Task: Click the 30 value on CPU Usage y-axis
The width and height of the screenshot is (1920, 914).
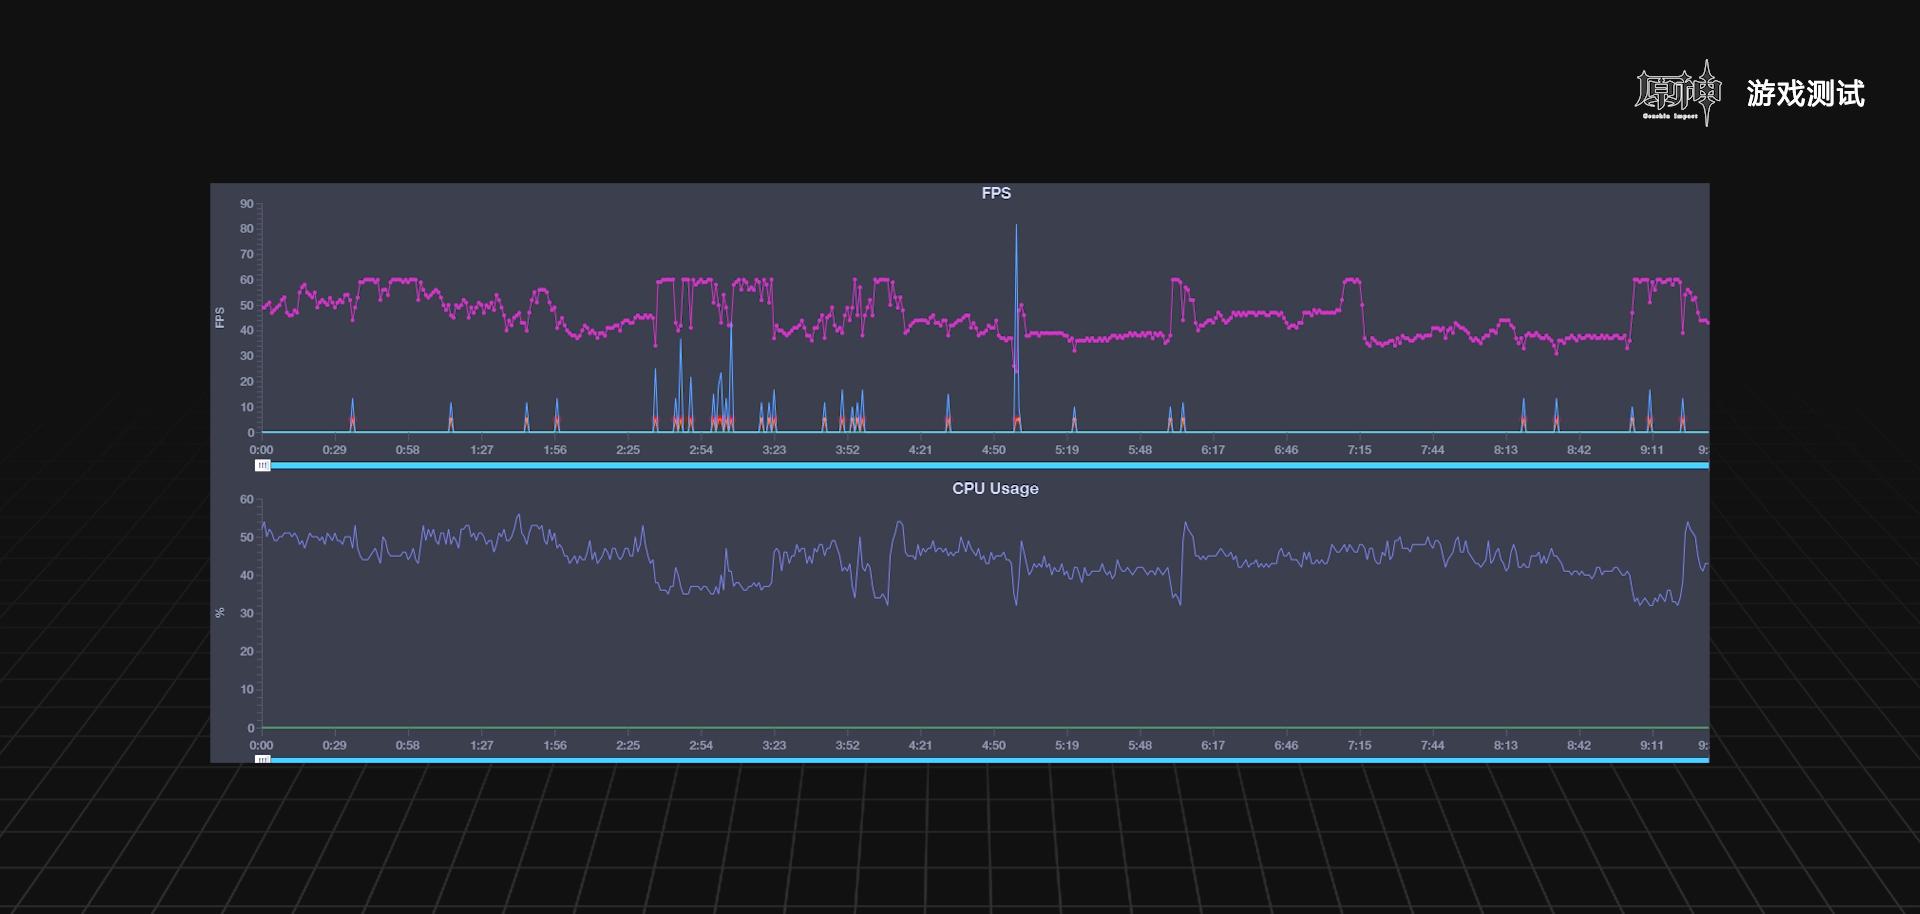Action: click(x=246, y=613)
